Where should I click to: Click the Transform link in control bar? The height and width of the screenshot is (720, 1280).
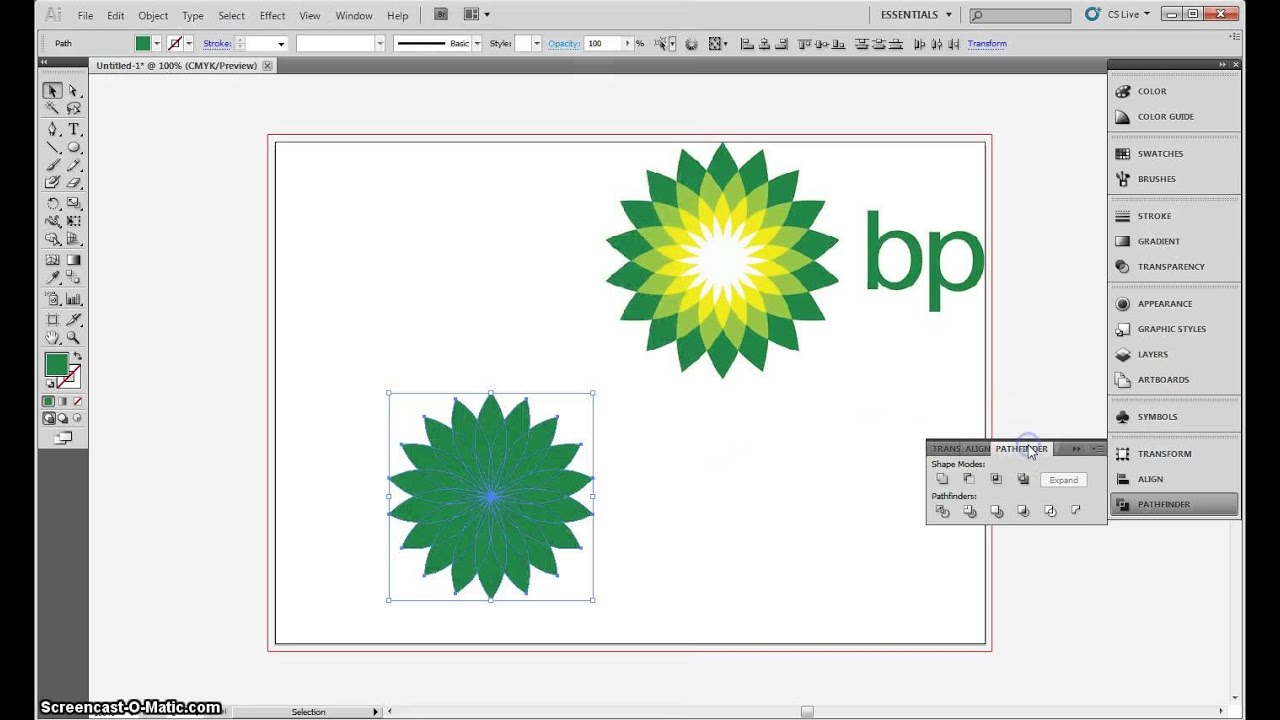pyautogui.click(x=987, y=44)
